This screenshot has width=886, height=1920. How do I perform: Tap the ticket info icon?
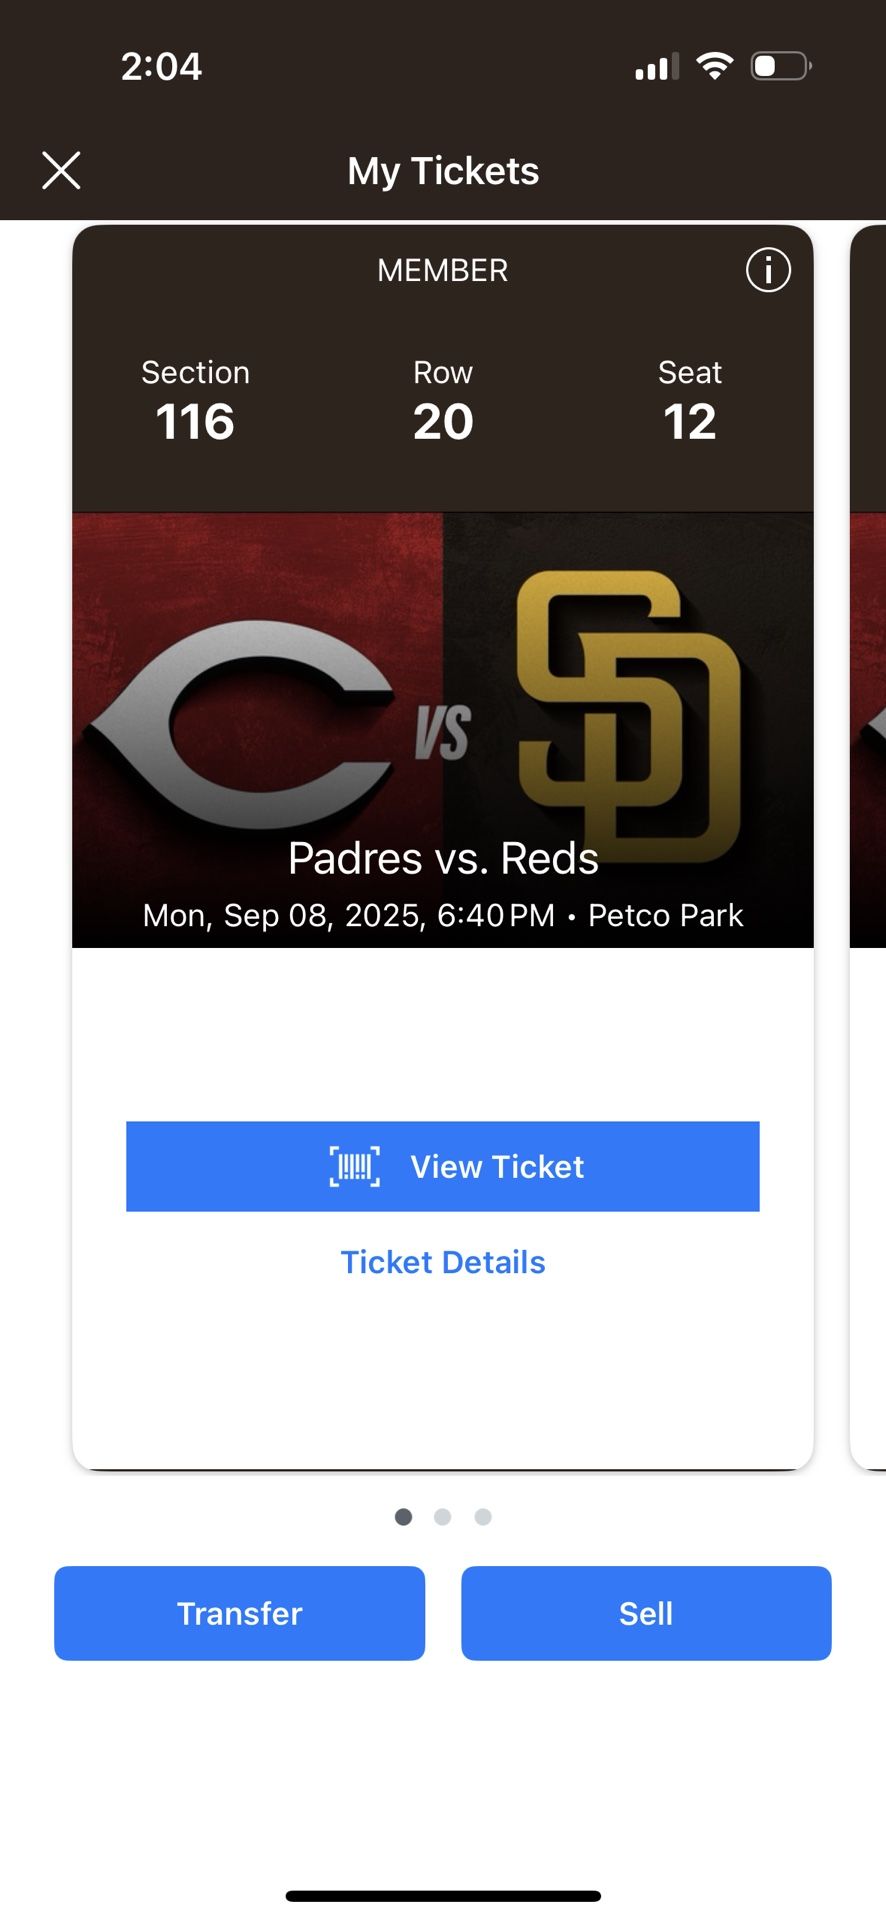coord(768,270)
